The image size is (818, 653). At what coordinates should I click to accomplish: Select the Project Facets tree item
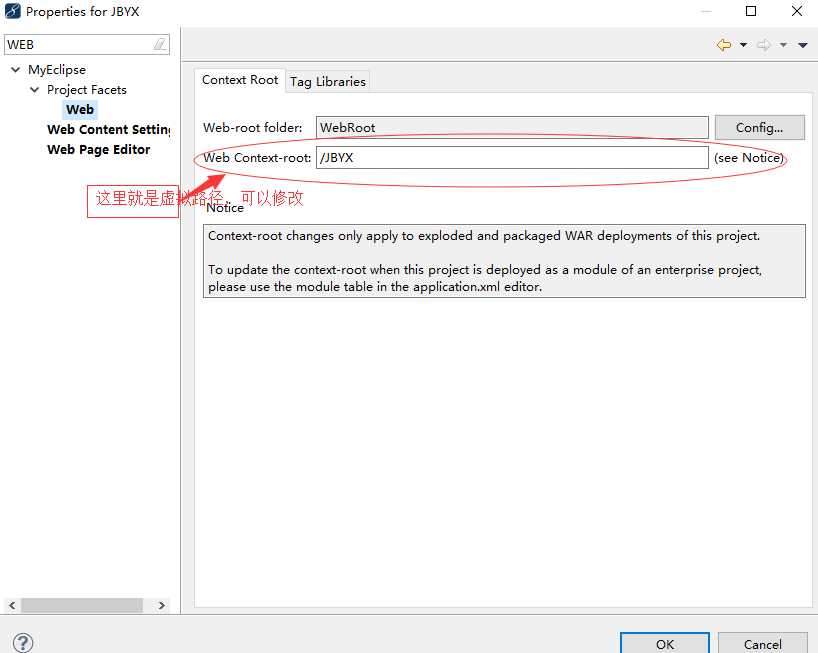(x=87, y=90)
